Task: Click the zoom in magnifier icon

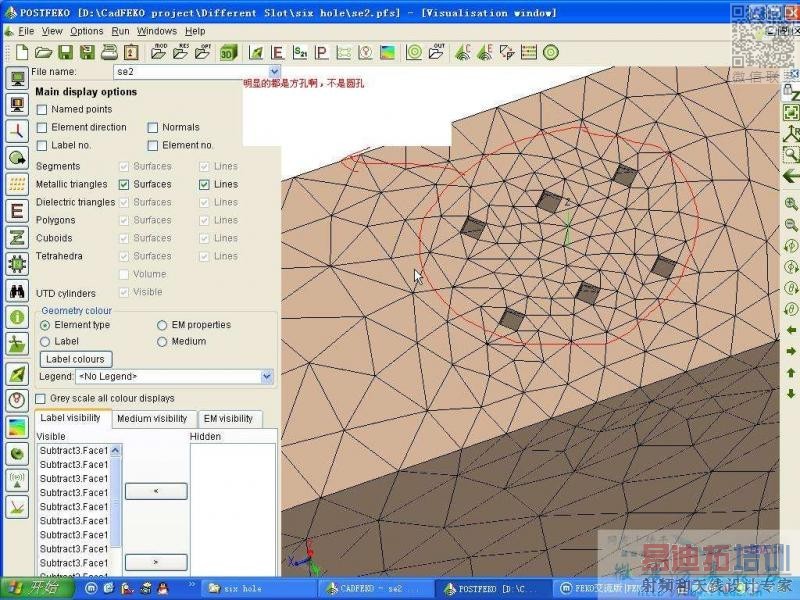Action: point(791,204)
